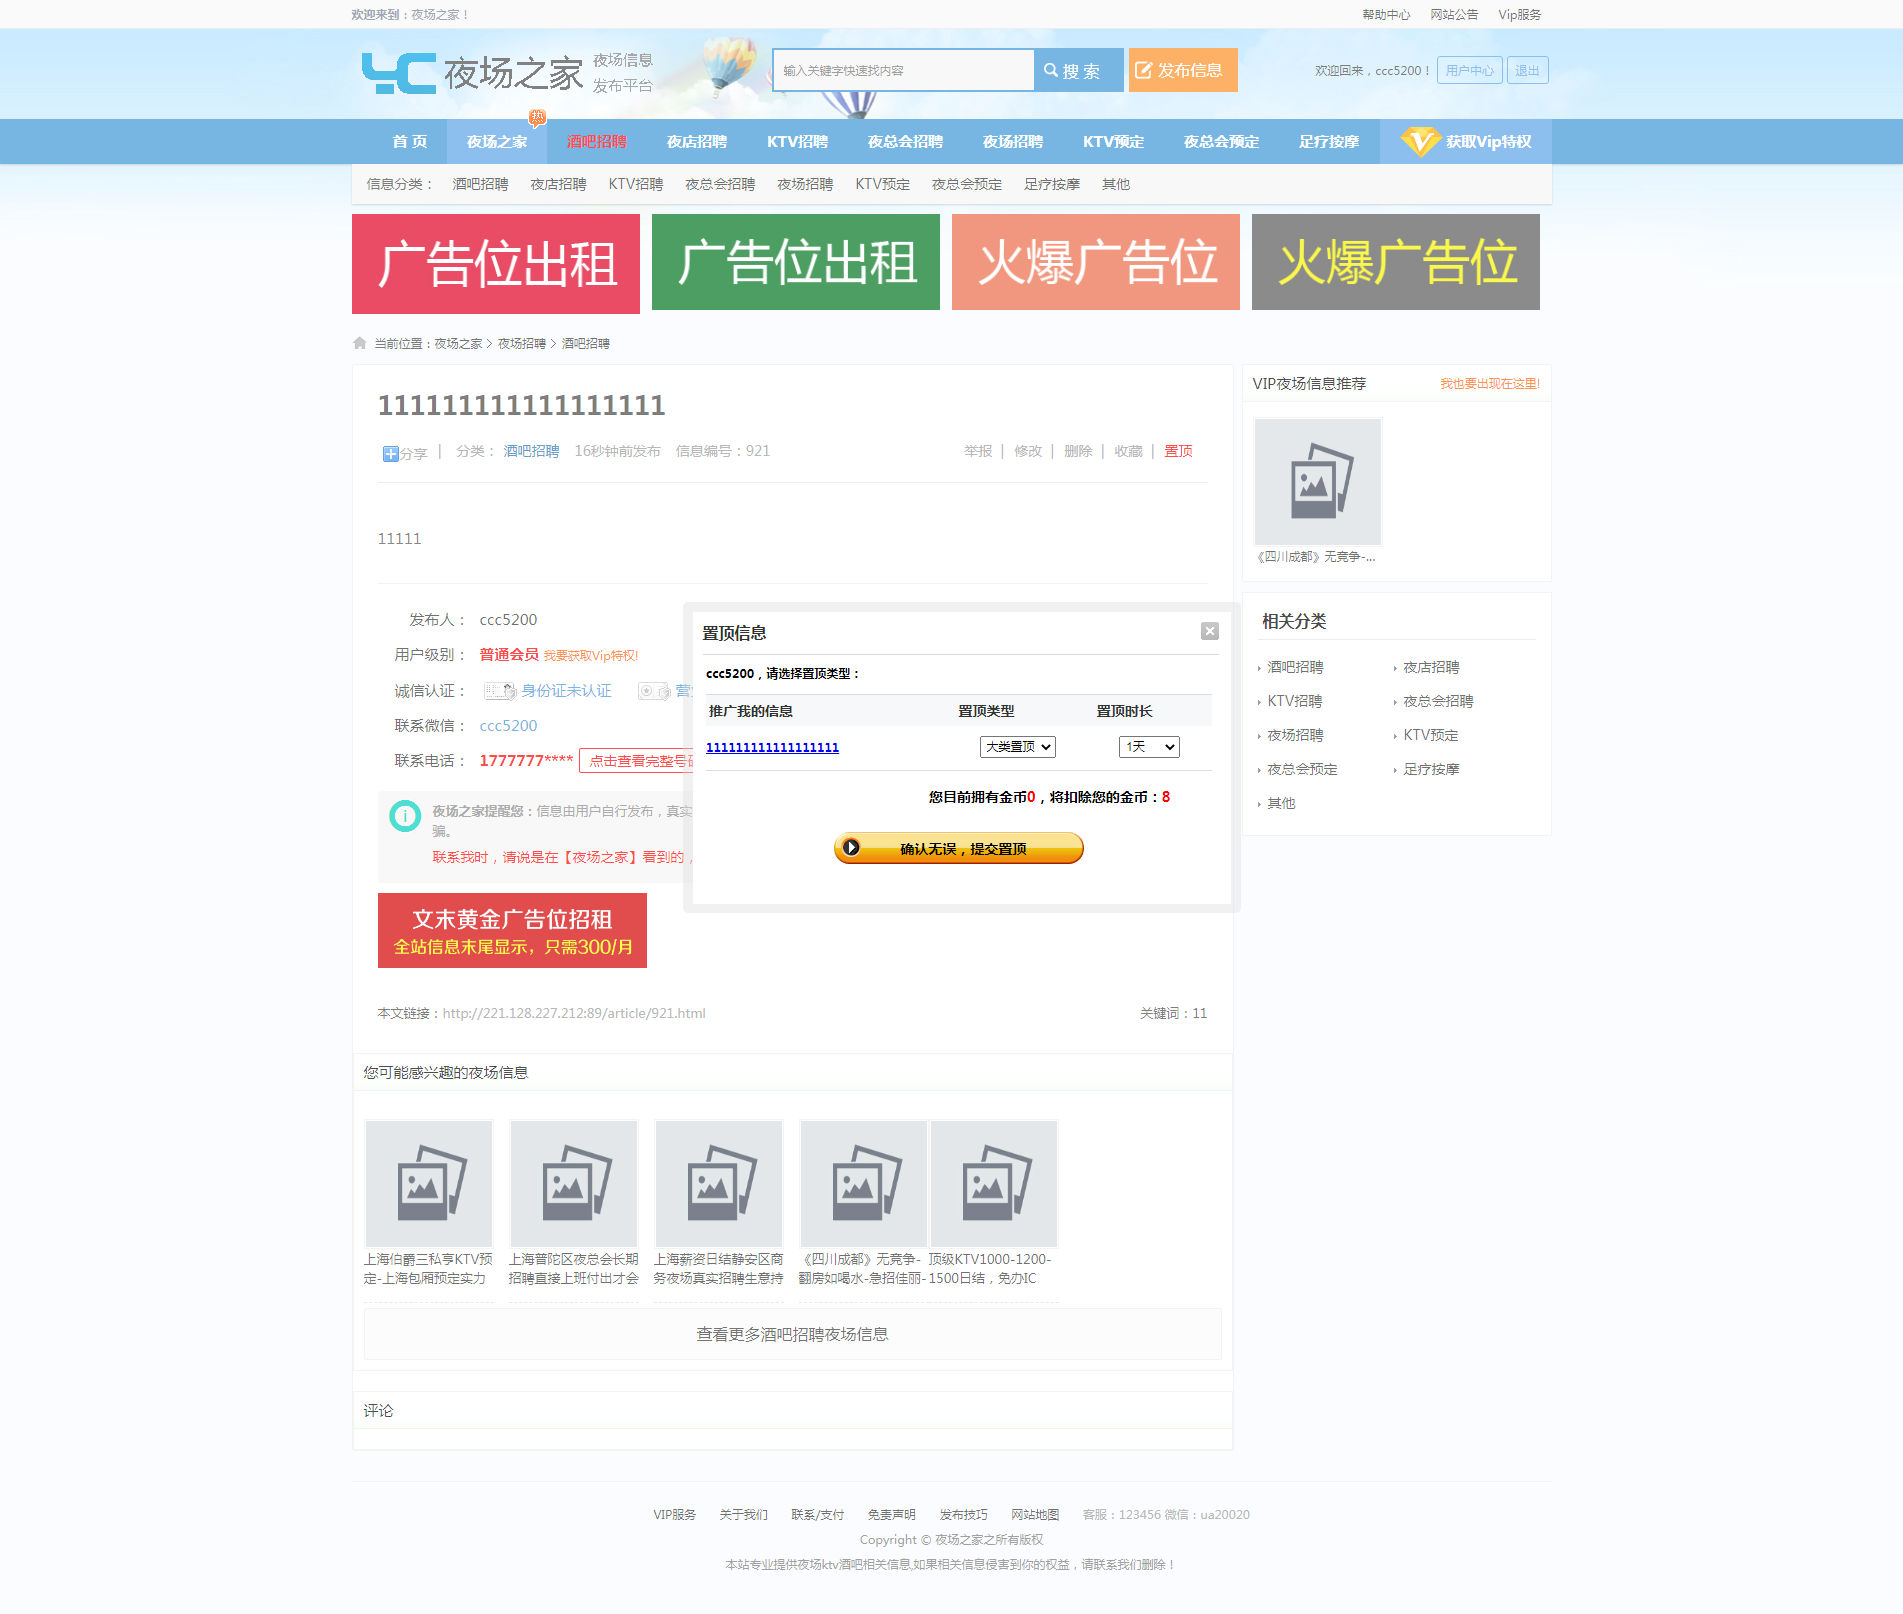Click the green info reminder icon
The height and width of the screenshot is (1614, 1903).
(x=405, y=816)
